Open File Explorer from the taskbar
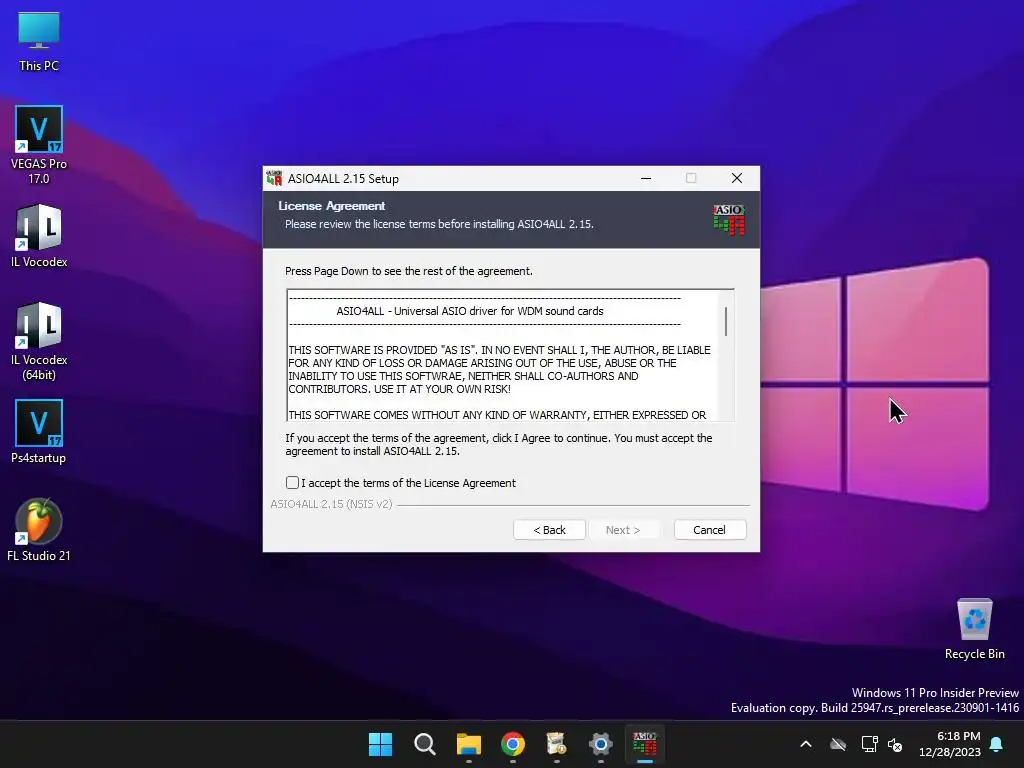Image resolution: width=1024 pixels, height=768 pixels. (469, 744)
